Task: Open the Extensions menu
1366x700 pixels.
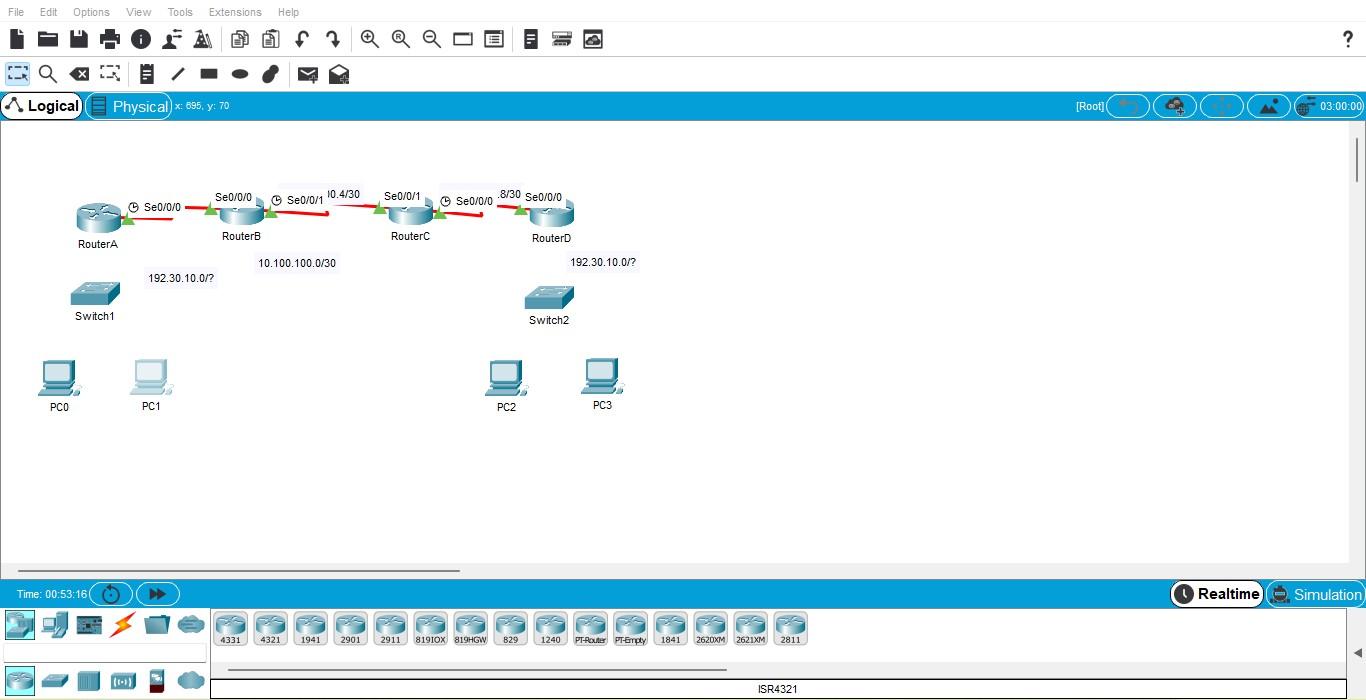Action: [235, 12]
